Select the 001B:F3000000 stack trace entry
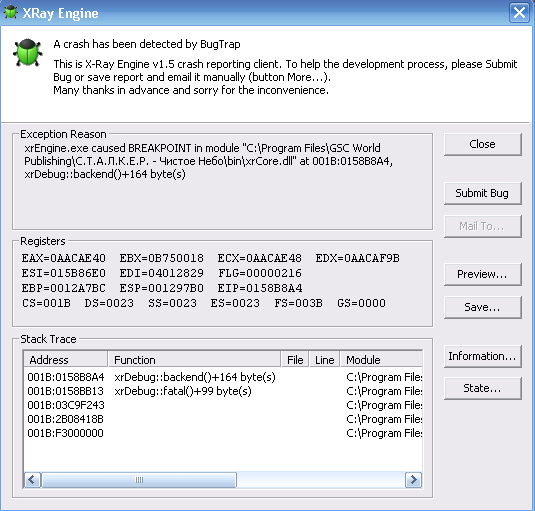535x511 pixels. [x=223, y=433]
